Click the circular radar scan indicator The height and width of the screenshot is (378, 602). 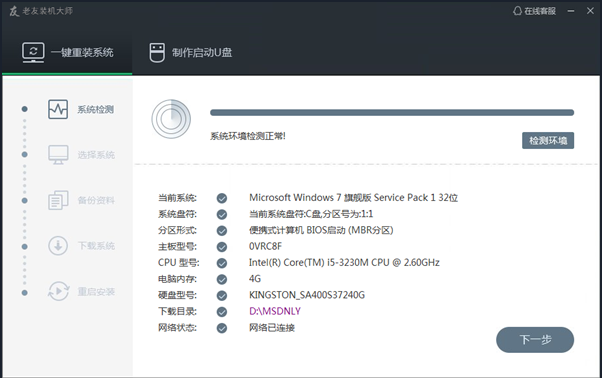tap(171, 119)
